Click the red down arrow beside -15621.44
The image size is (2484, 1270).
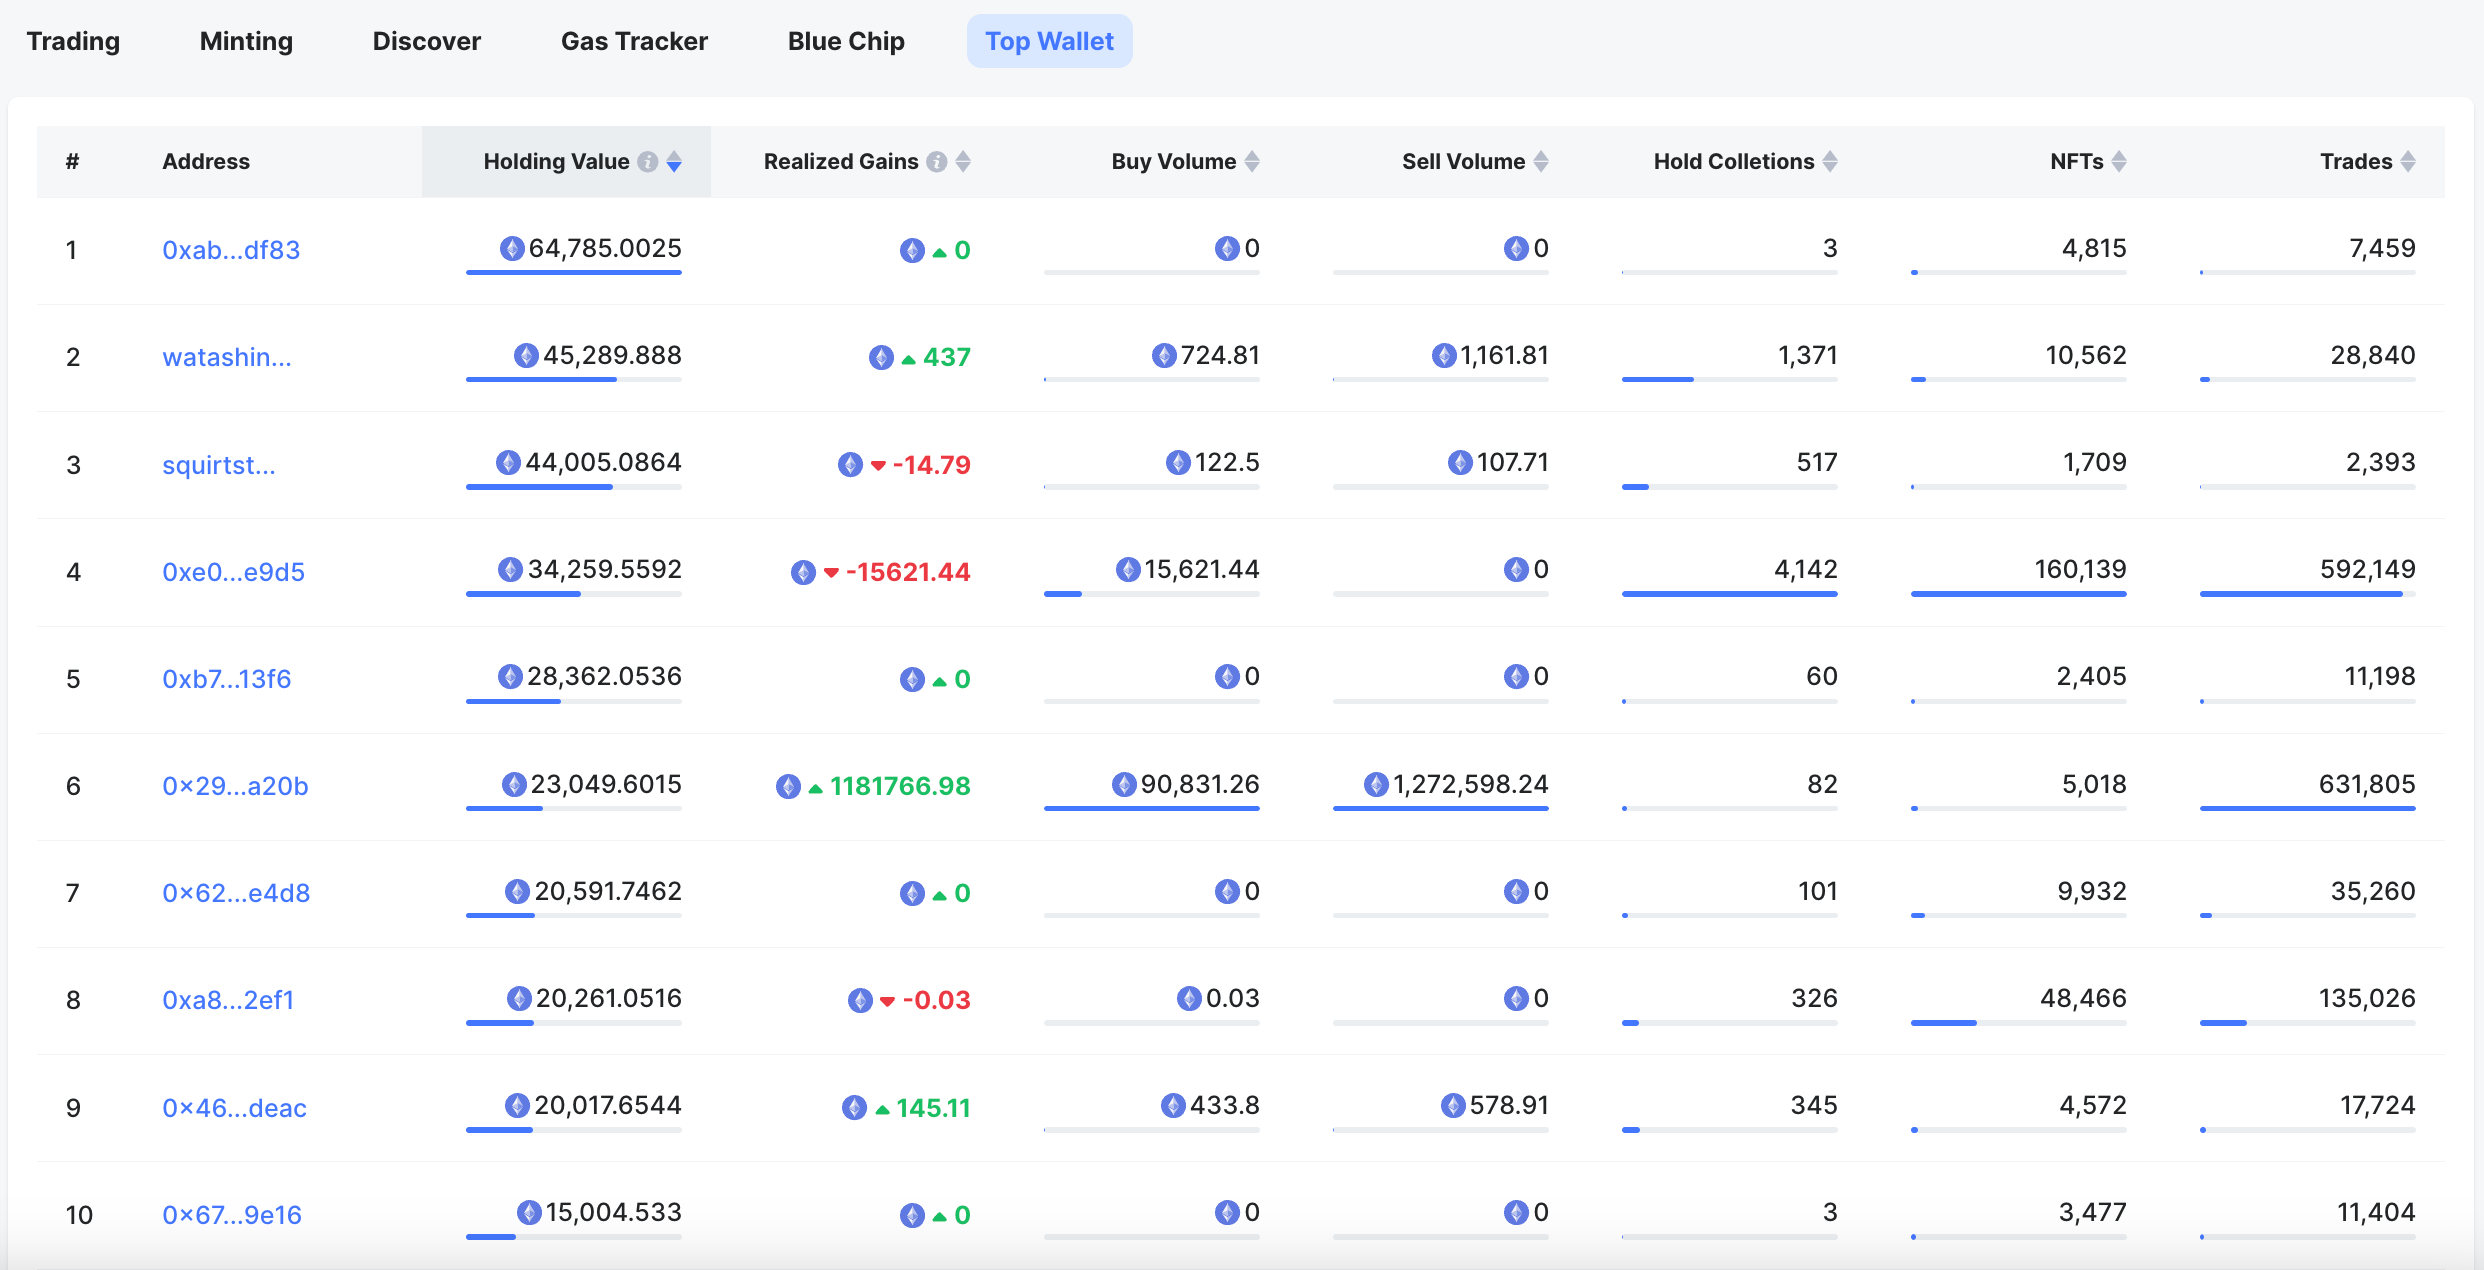tap(831, 573)
